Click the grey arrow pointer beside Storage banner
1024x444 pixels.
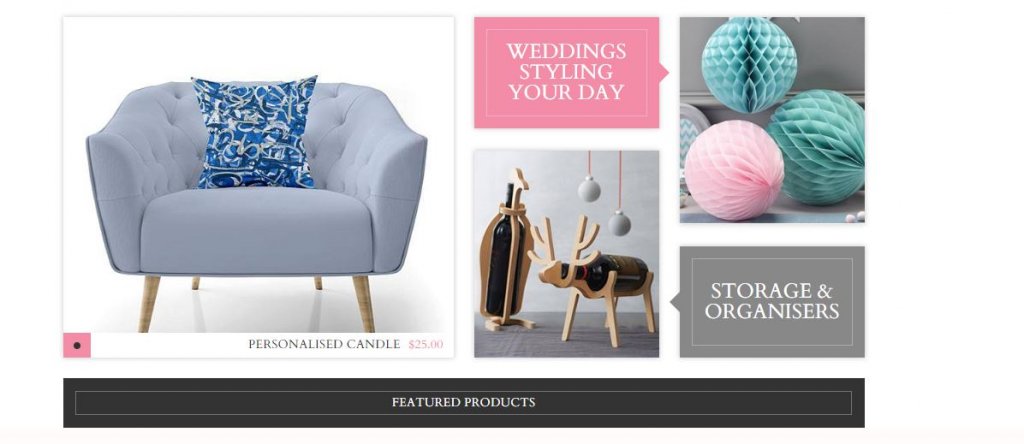675,302
